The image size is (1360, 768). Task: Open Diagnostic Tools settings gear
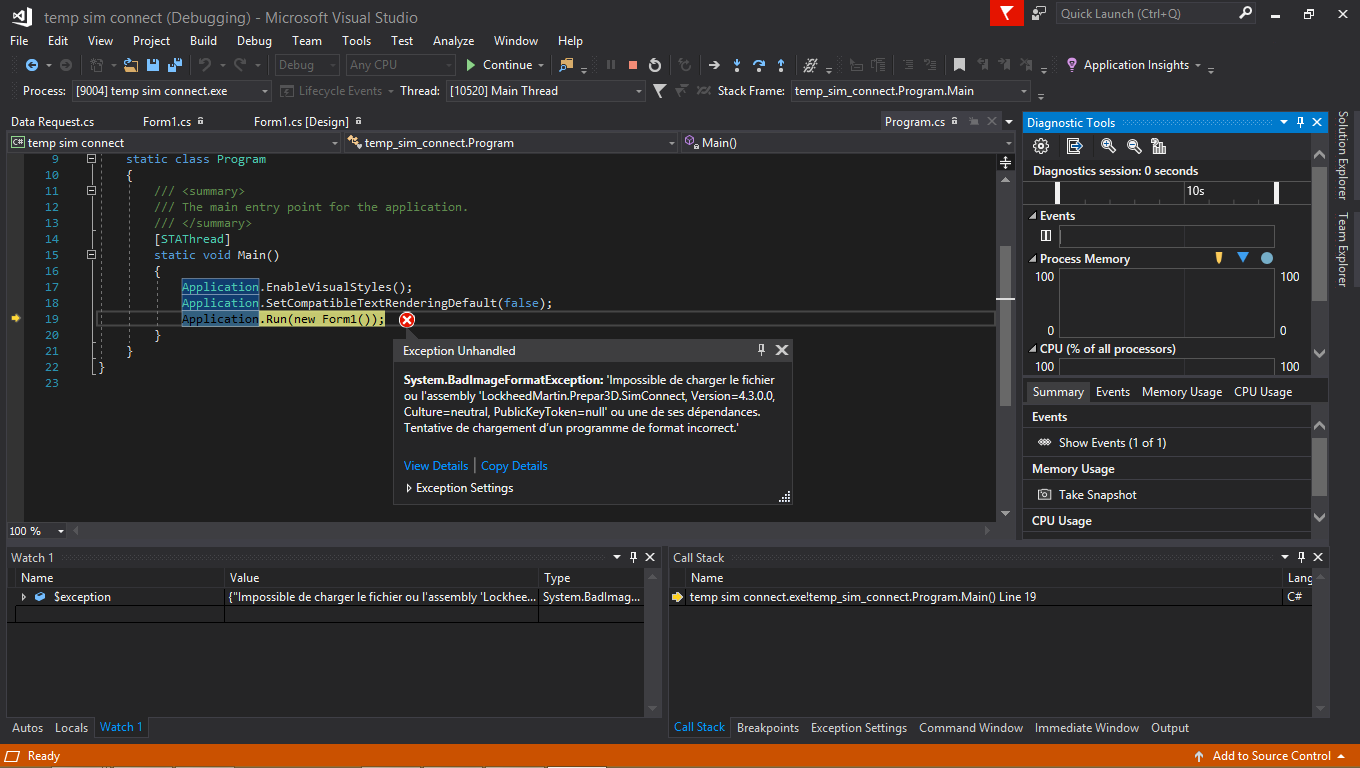[x=1041, y=146]
